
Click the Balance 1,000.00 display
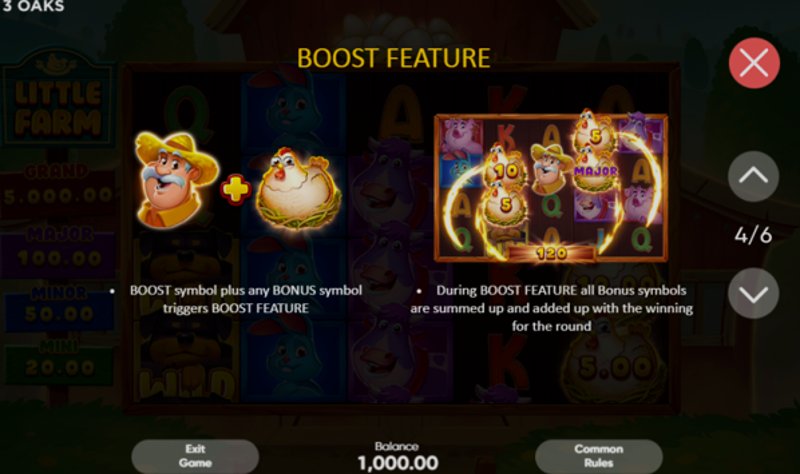(x=397, y=457)
